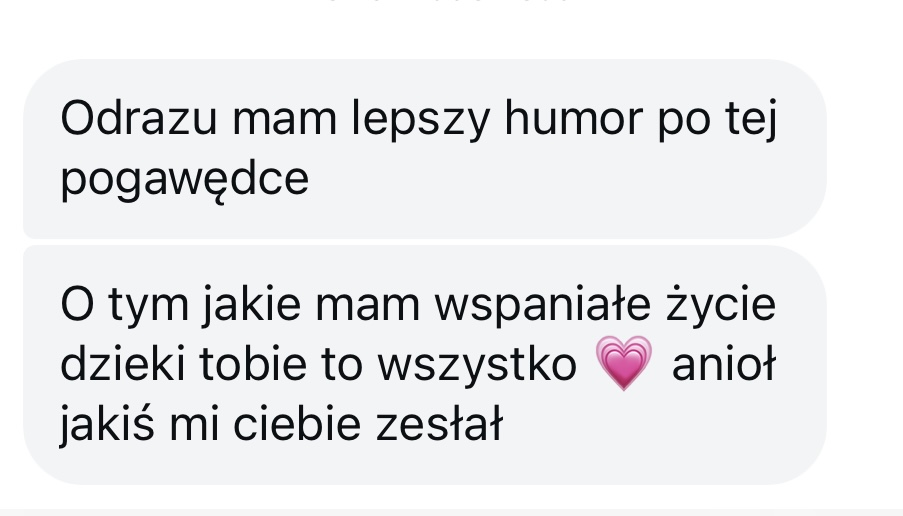Select the message starting with "O tym jakie"
903x516 pixels.
pyautogui.click(x=425, y=365)
